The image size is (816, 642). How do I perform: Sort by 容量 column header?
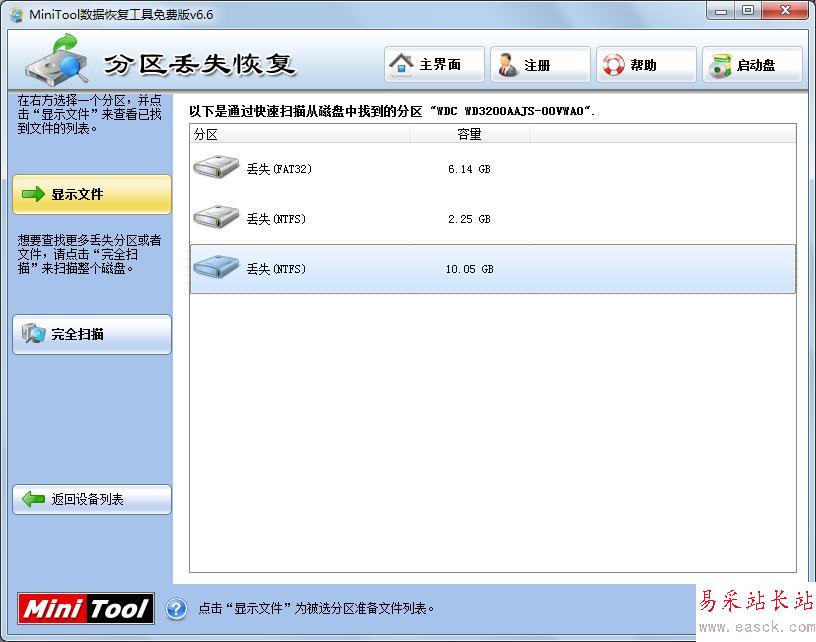pos(469,134)
